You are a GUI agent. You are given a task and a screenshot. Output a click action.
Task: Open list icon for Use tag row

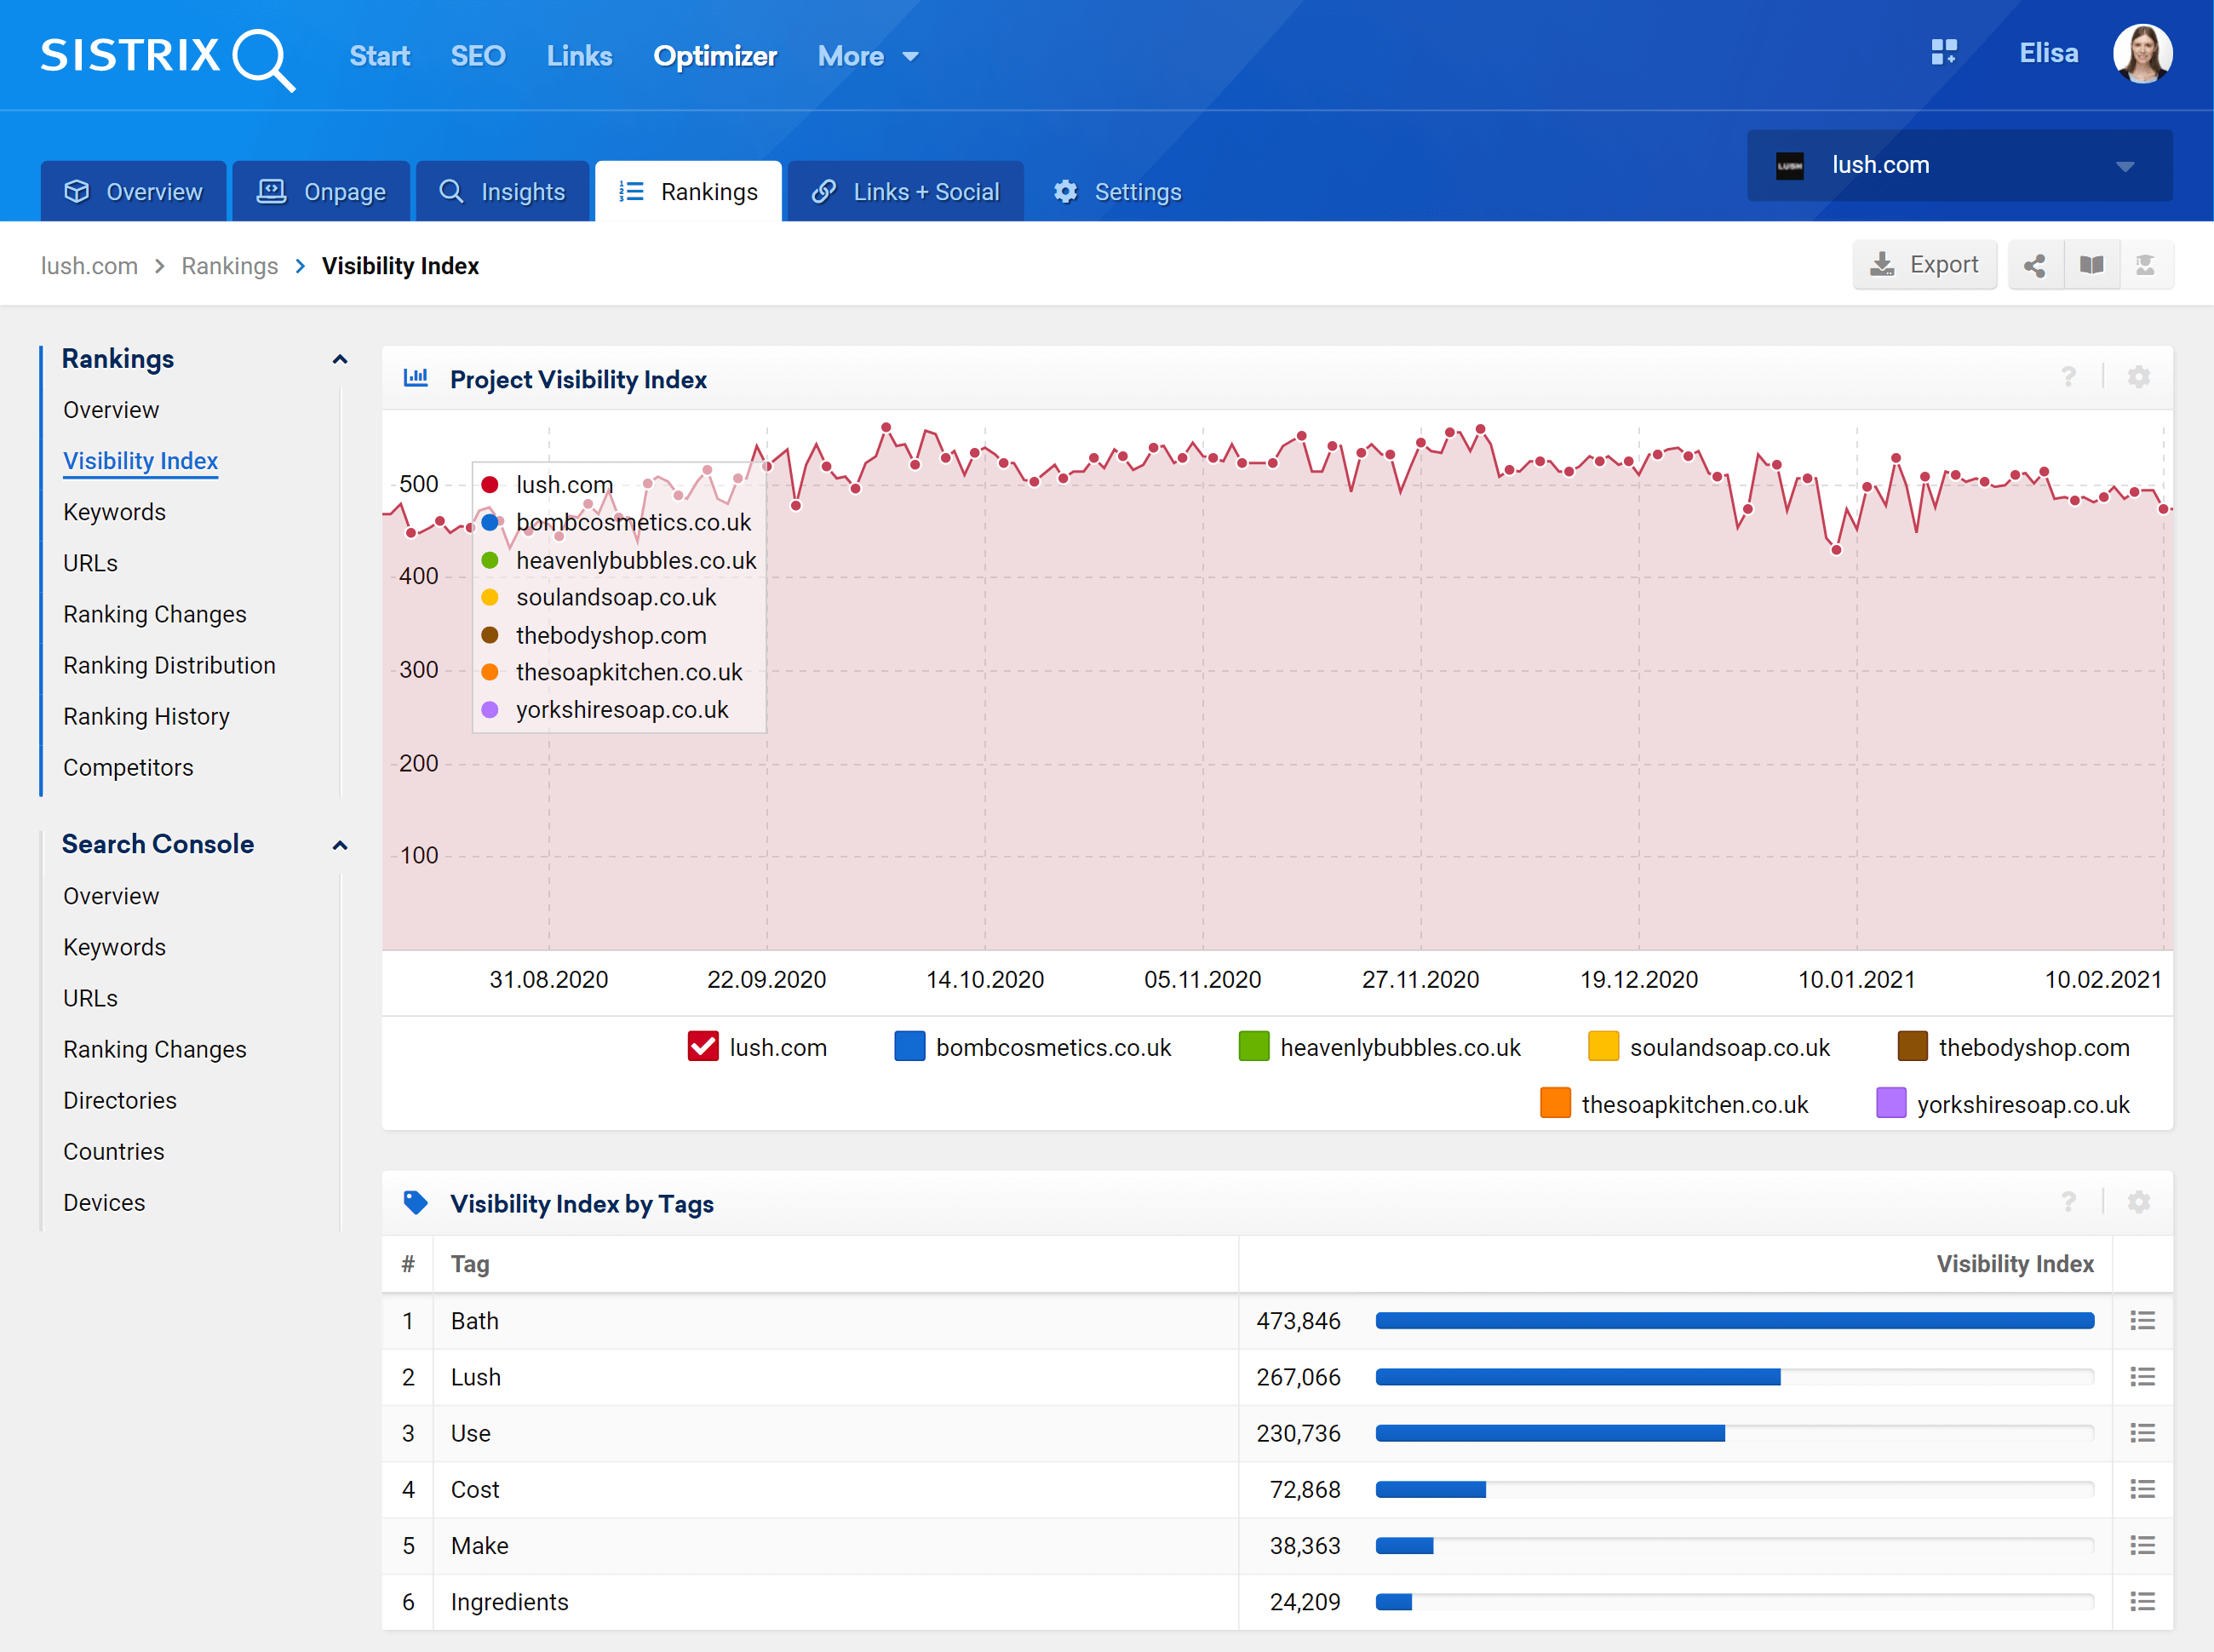[2142, 1433]
